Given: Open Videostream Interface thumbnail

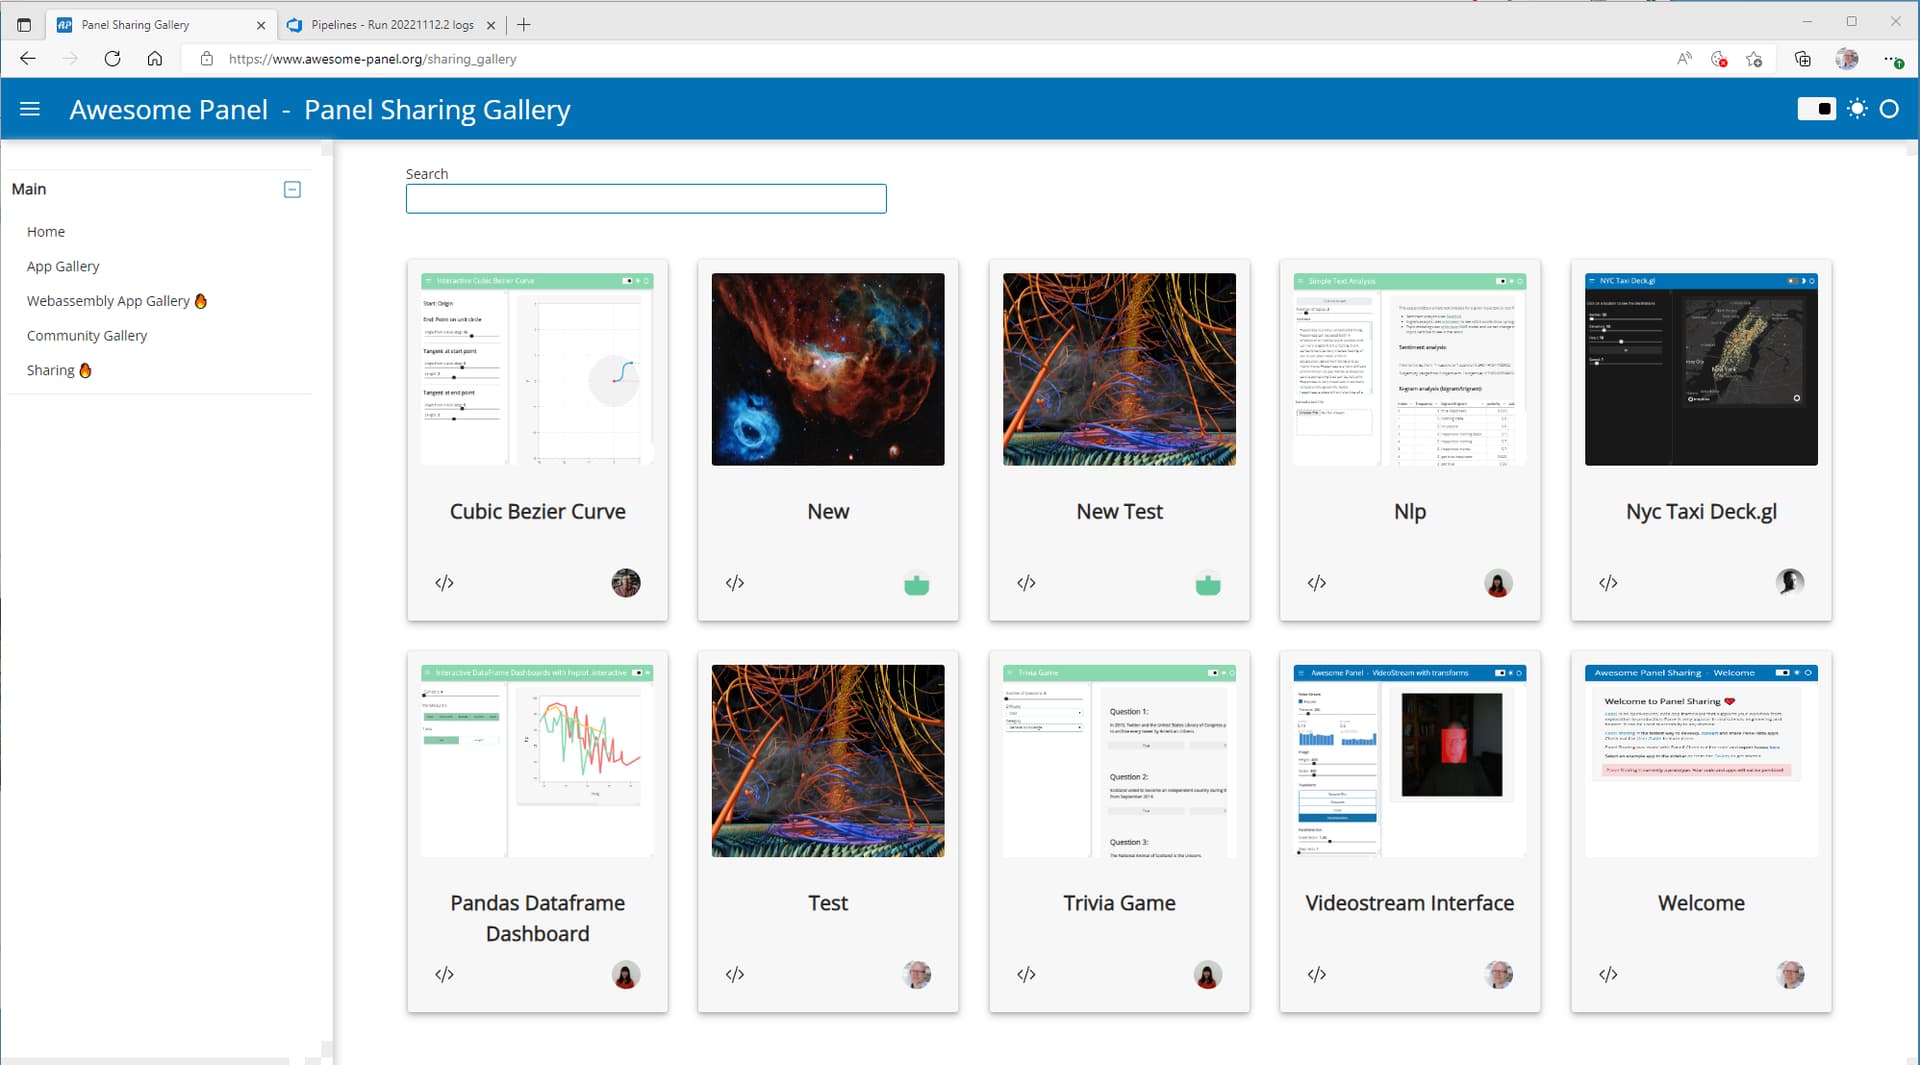Looking at the screenshot, I should (1410, 761).
